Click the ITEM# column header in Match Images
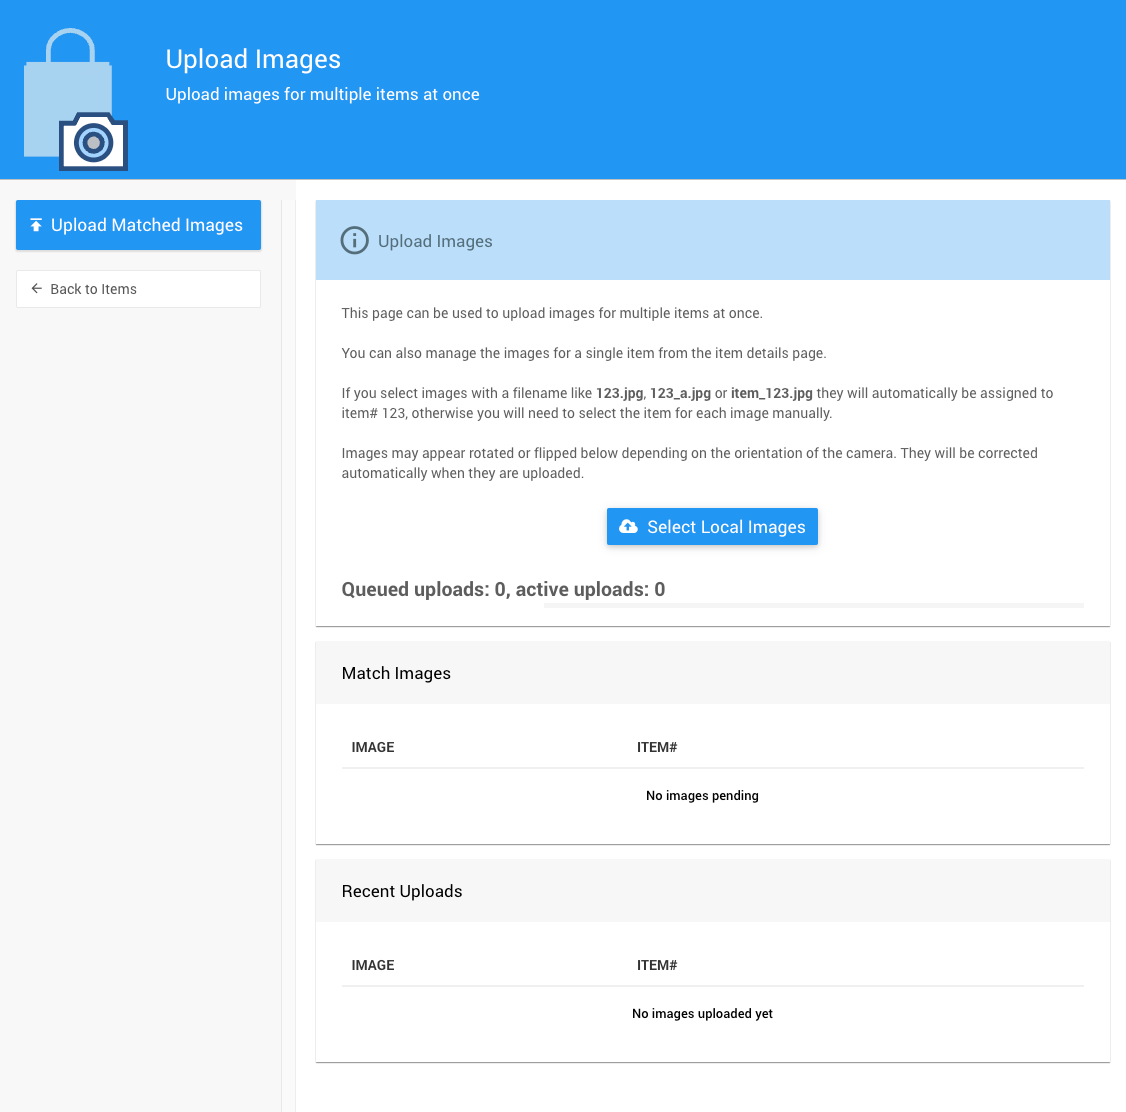Image resolution: width=1126 pixels, height=1112 pixels. click(657, 747)
